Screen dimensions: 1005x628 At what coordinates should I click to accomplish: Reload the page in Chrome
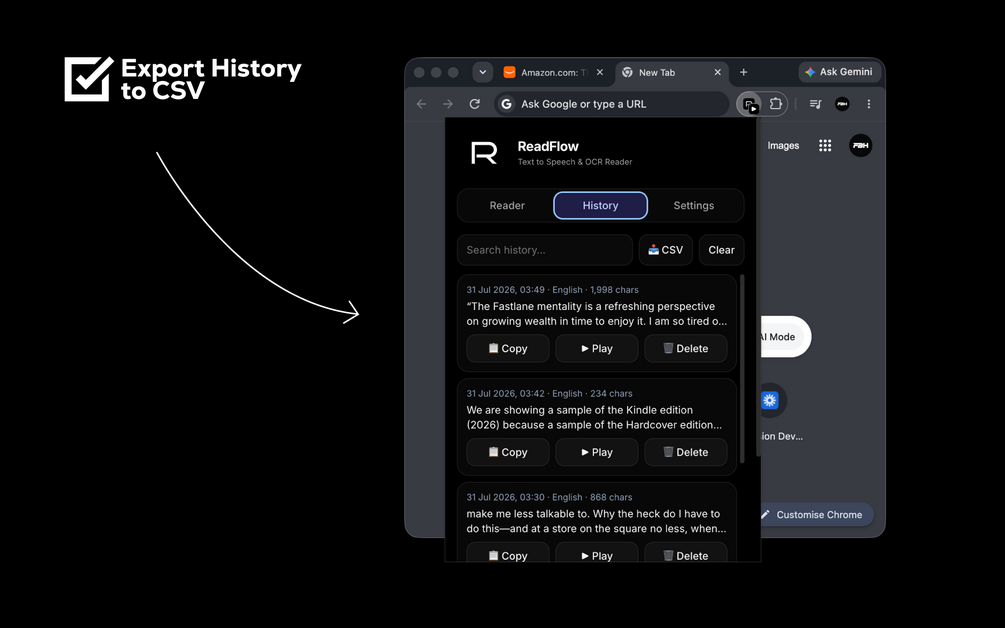pos(474,104)
